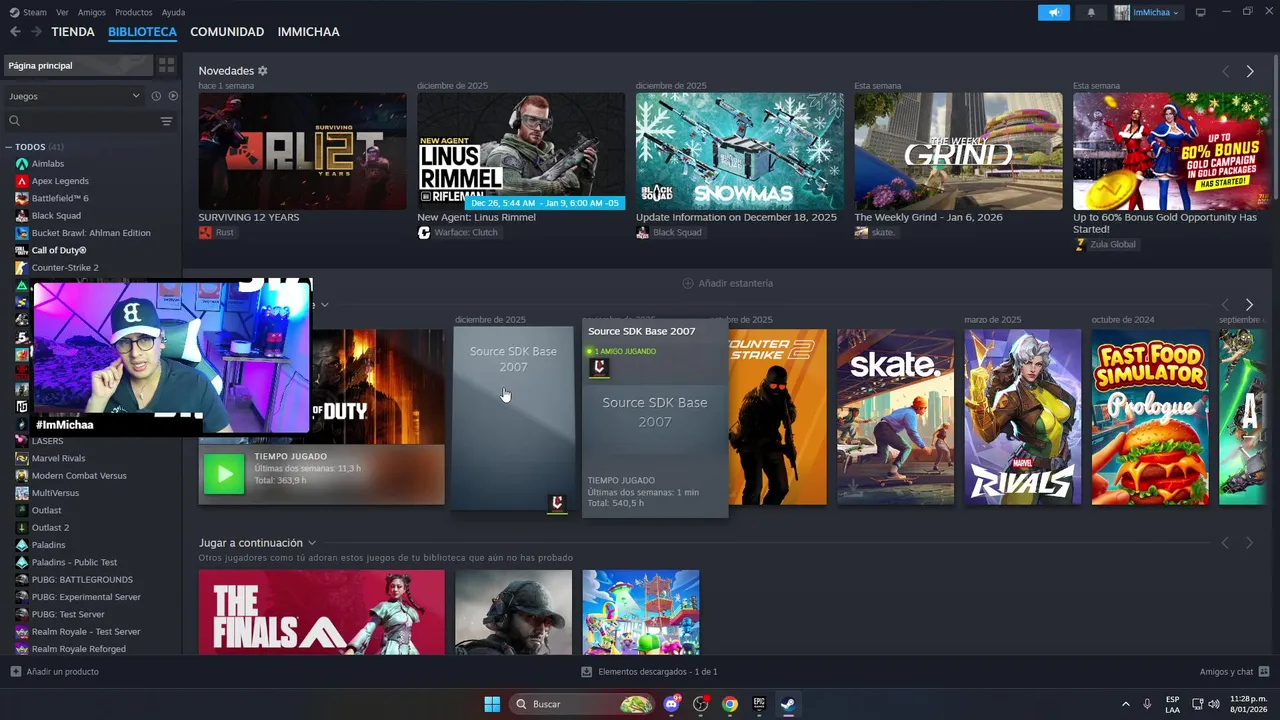
Task: Open Discord in taskbar
Action: 672,704
